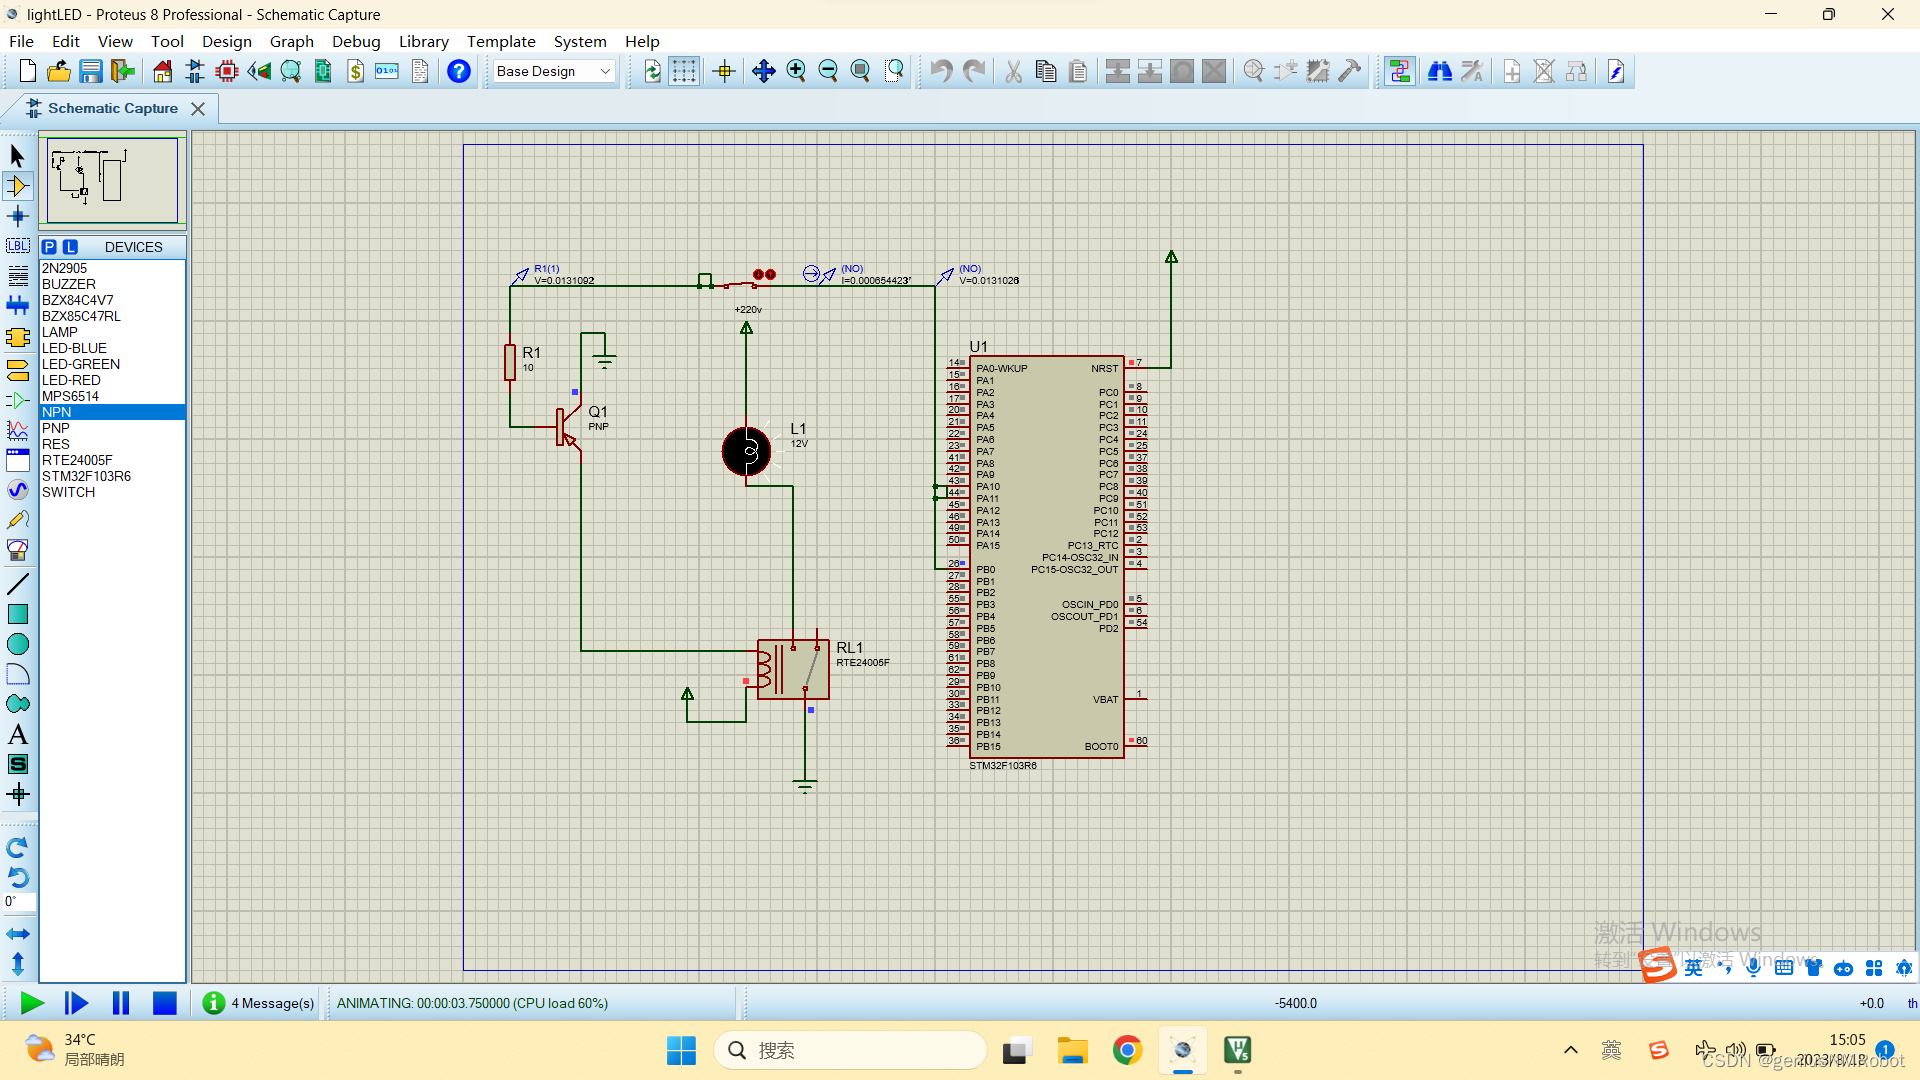Click the overview thumbnail preview

point(112,180)
